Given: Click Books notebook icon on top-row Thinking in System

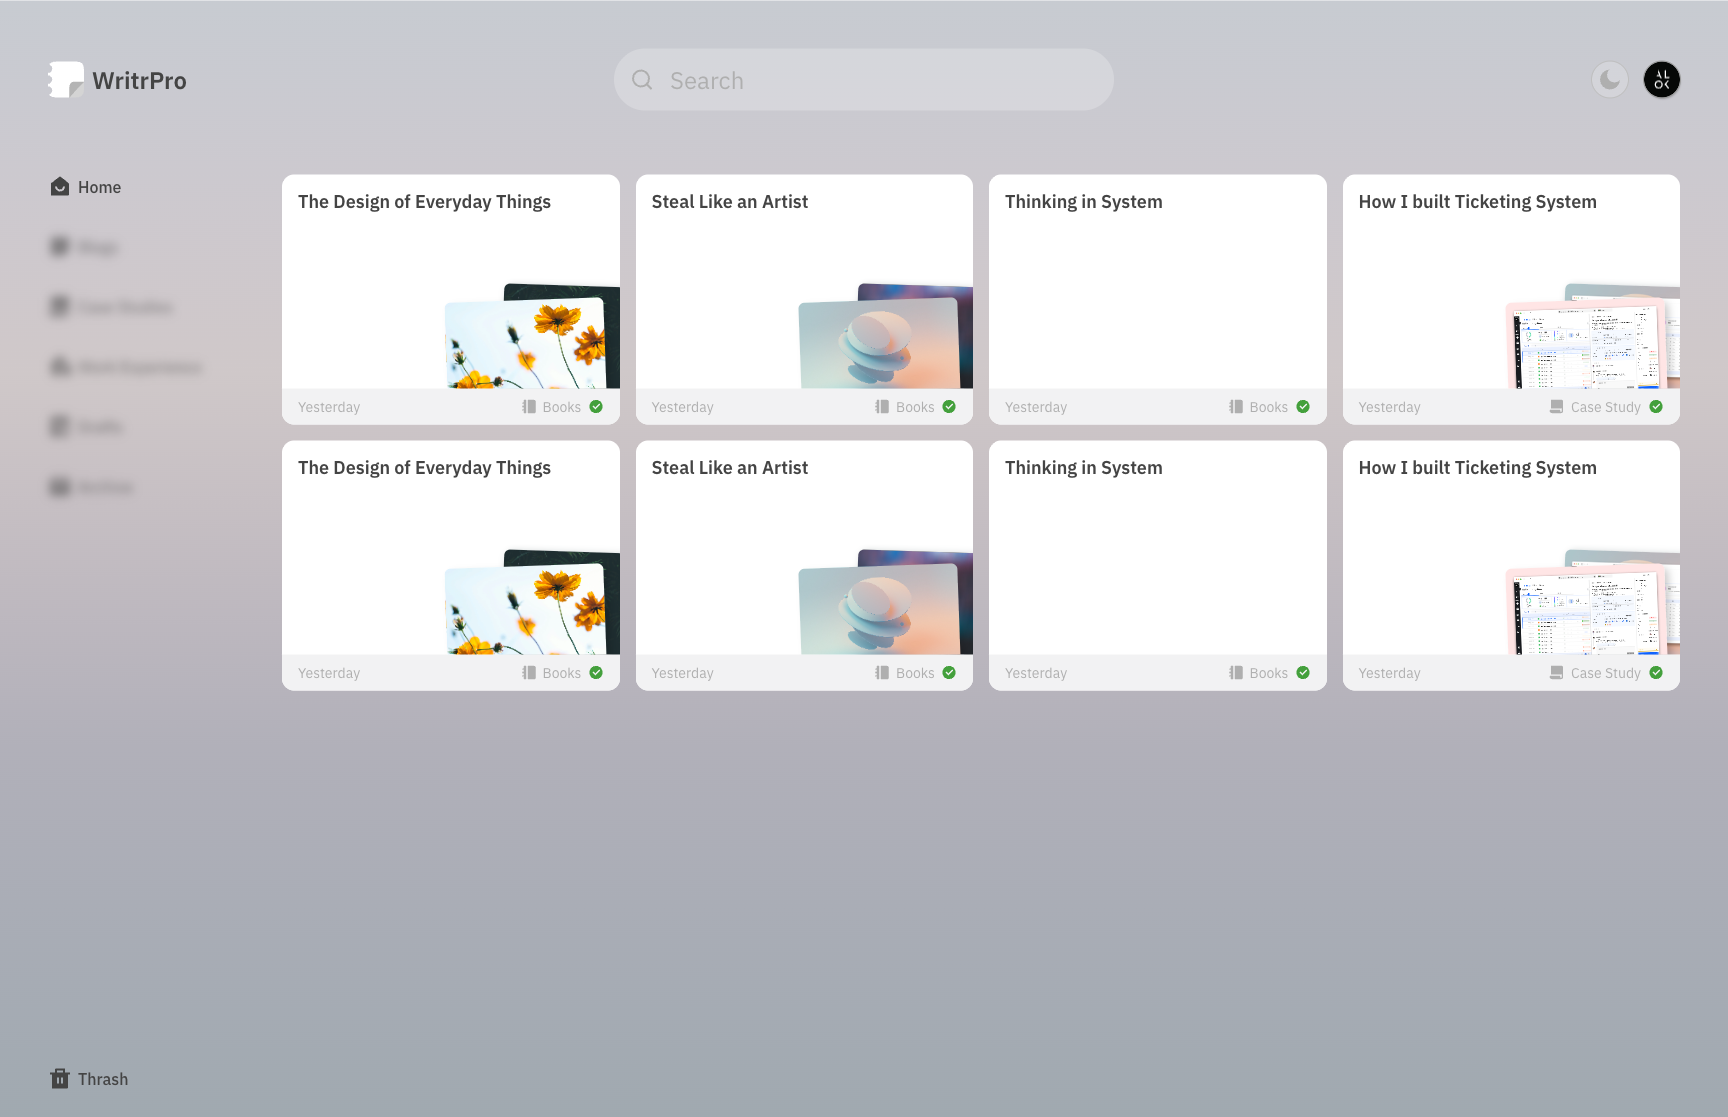Looking at the screenshot, I should (x=1236, y=407).
